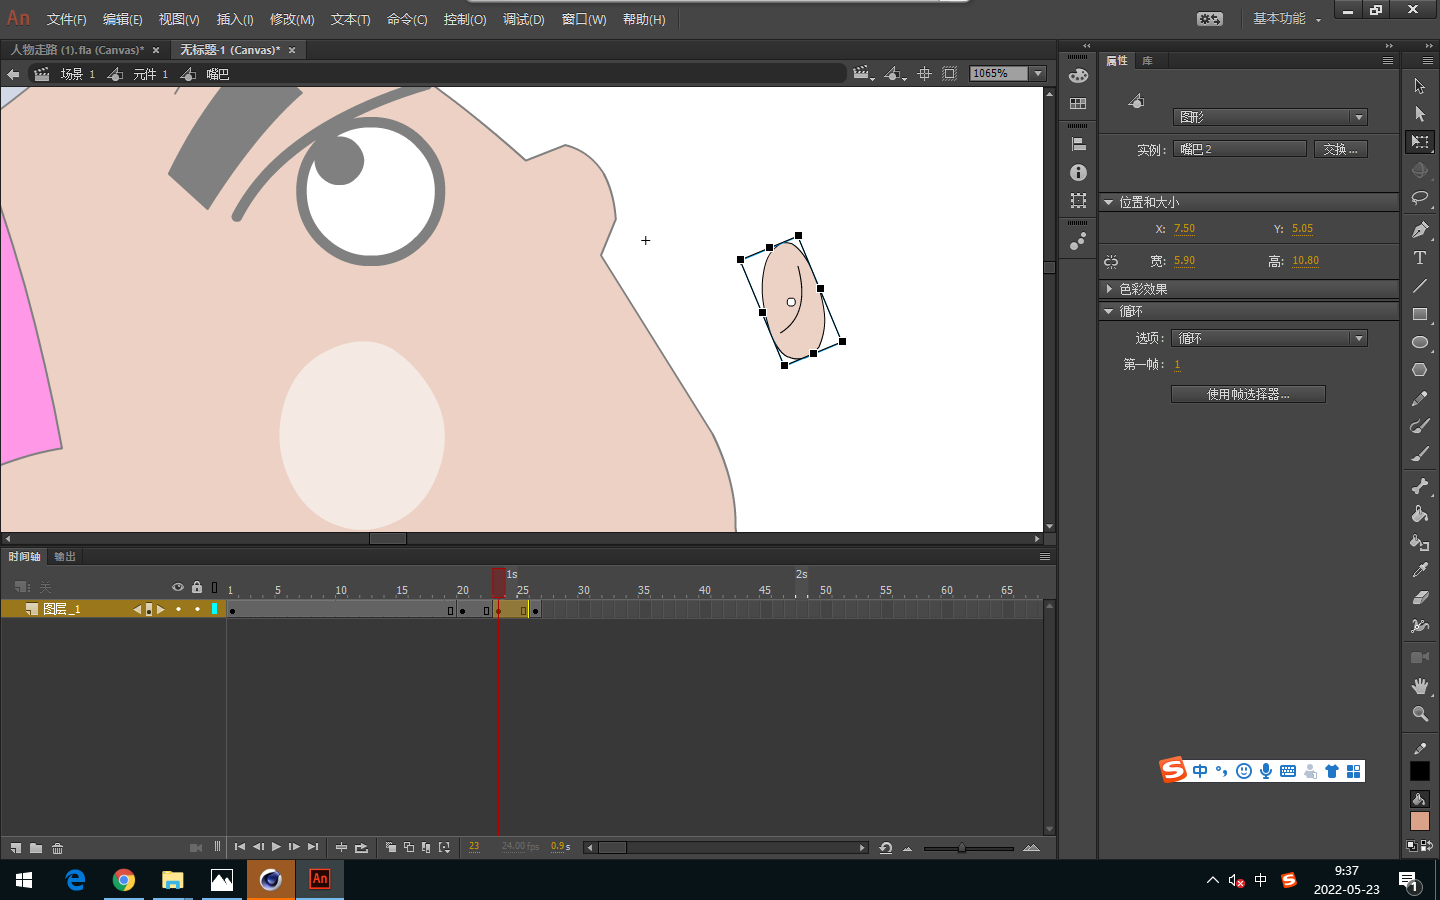Switch to the 库 panel tab
The width and height of the screenshot is (1440, 900).
[x=1147, y=61]
